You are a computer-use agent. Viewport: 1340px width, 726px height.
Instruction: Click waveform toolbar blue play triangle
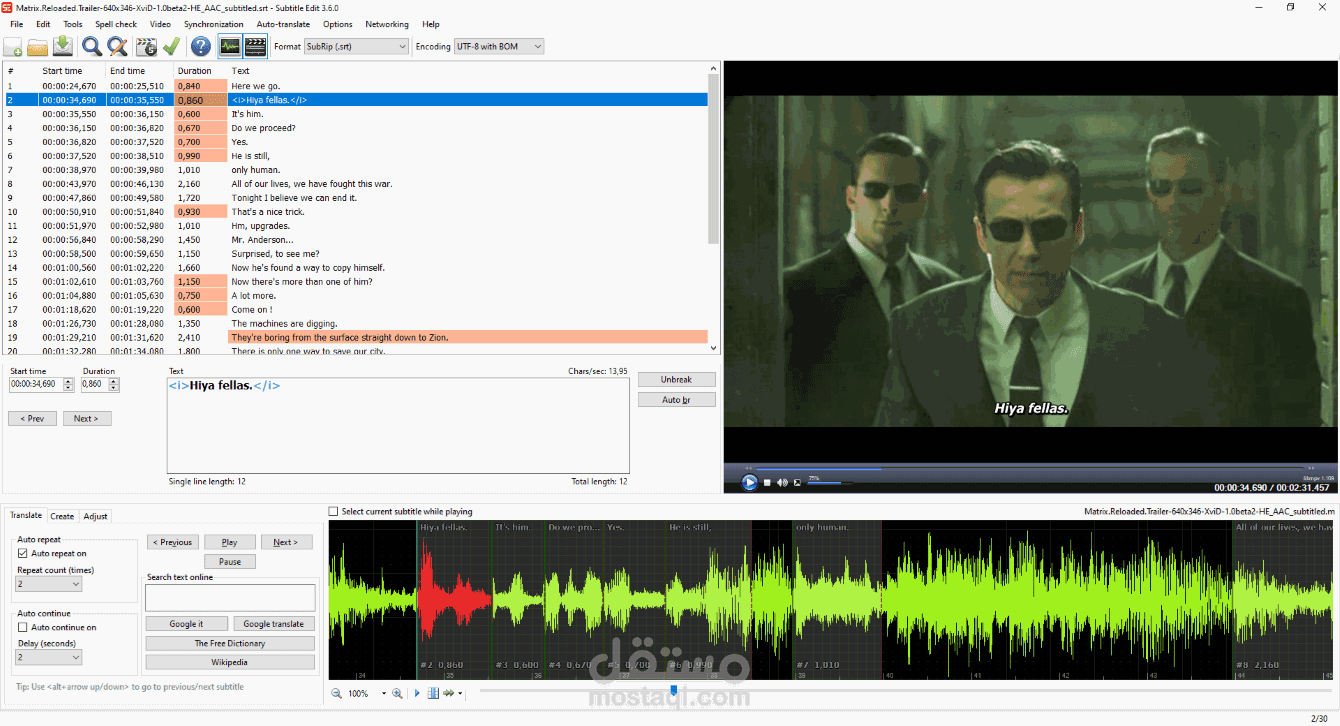pyautogui.click(x=418, y=693)
